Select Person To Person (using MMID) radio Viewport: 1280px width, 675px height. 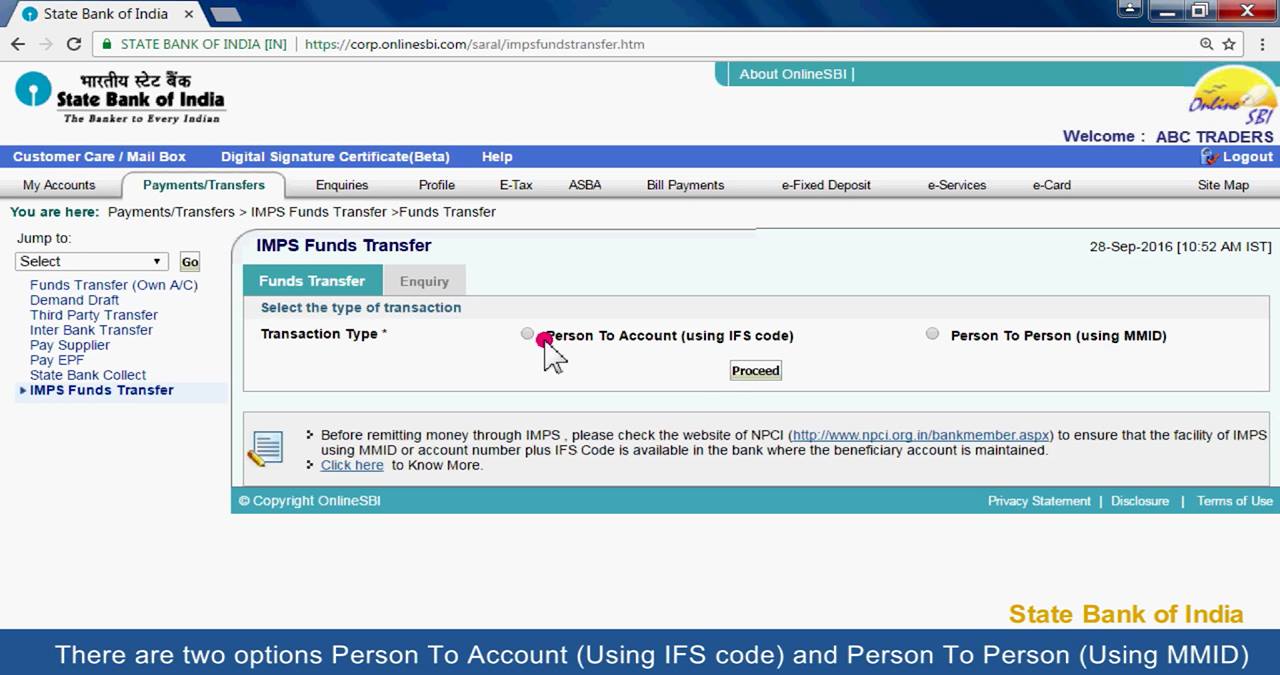pos(932,334)
